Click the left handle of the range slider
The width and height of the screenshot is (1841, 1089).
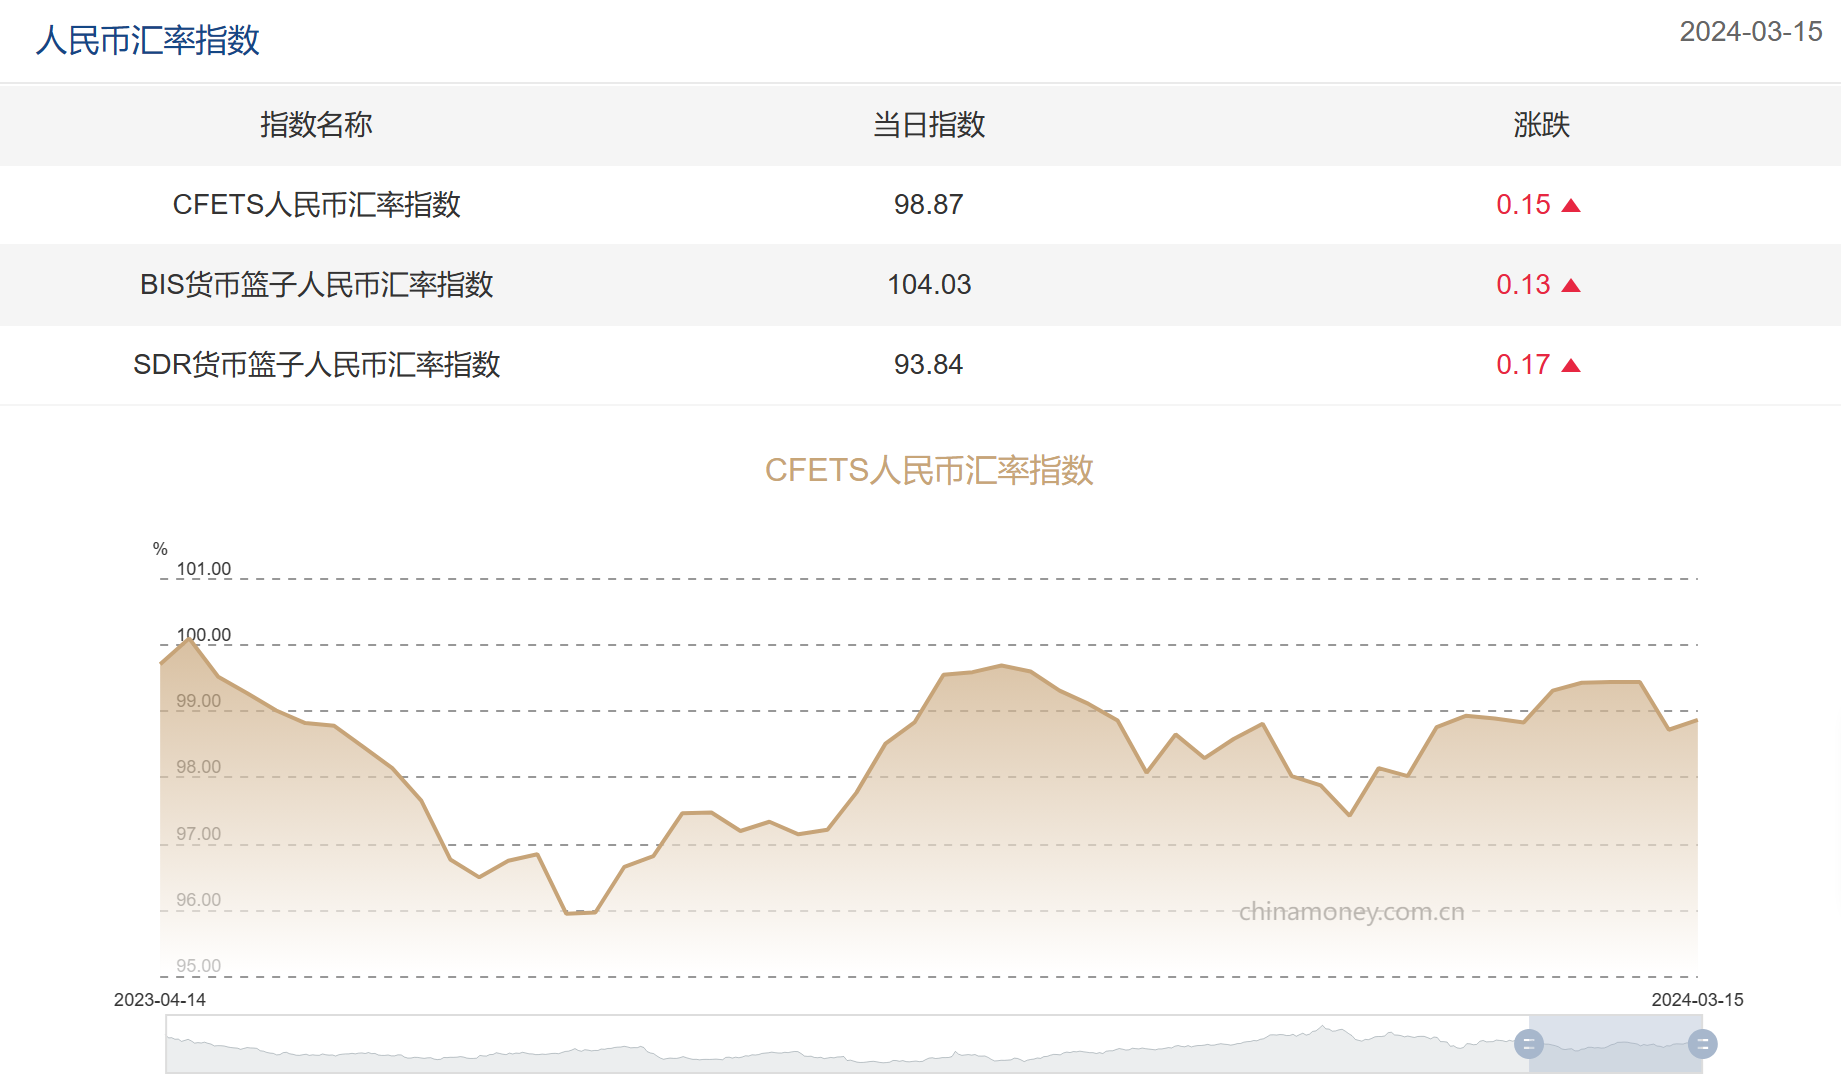pos(1528,1044)
